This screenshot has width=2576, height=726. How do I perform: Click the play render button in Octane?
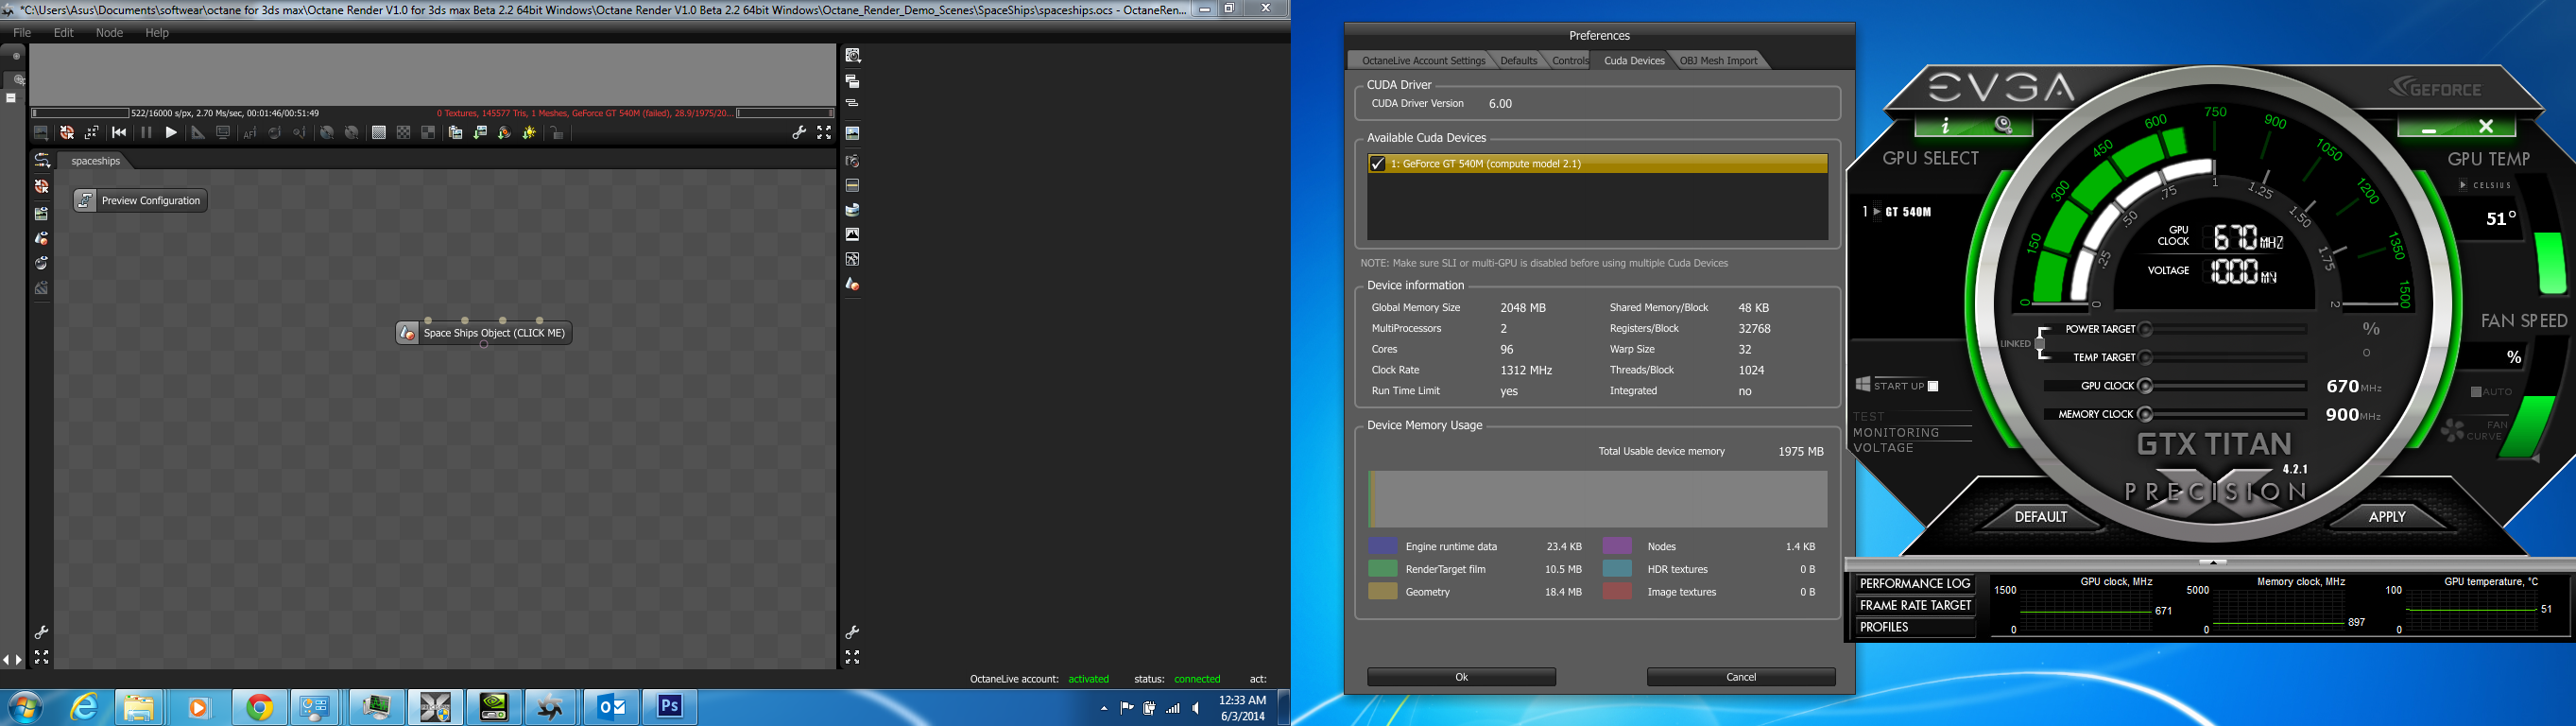[171, 133]
